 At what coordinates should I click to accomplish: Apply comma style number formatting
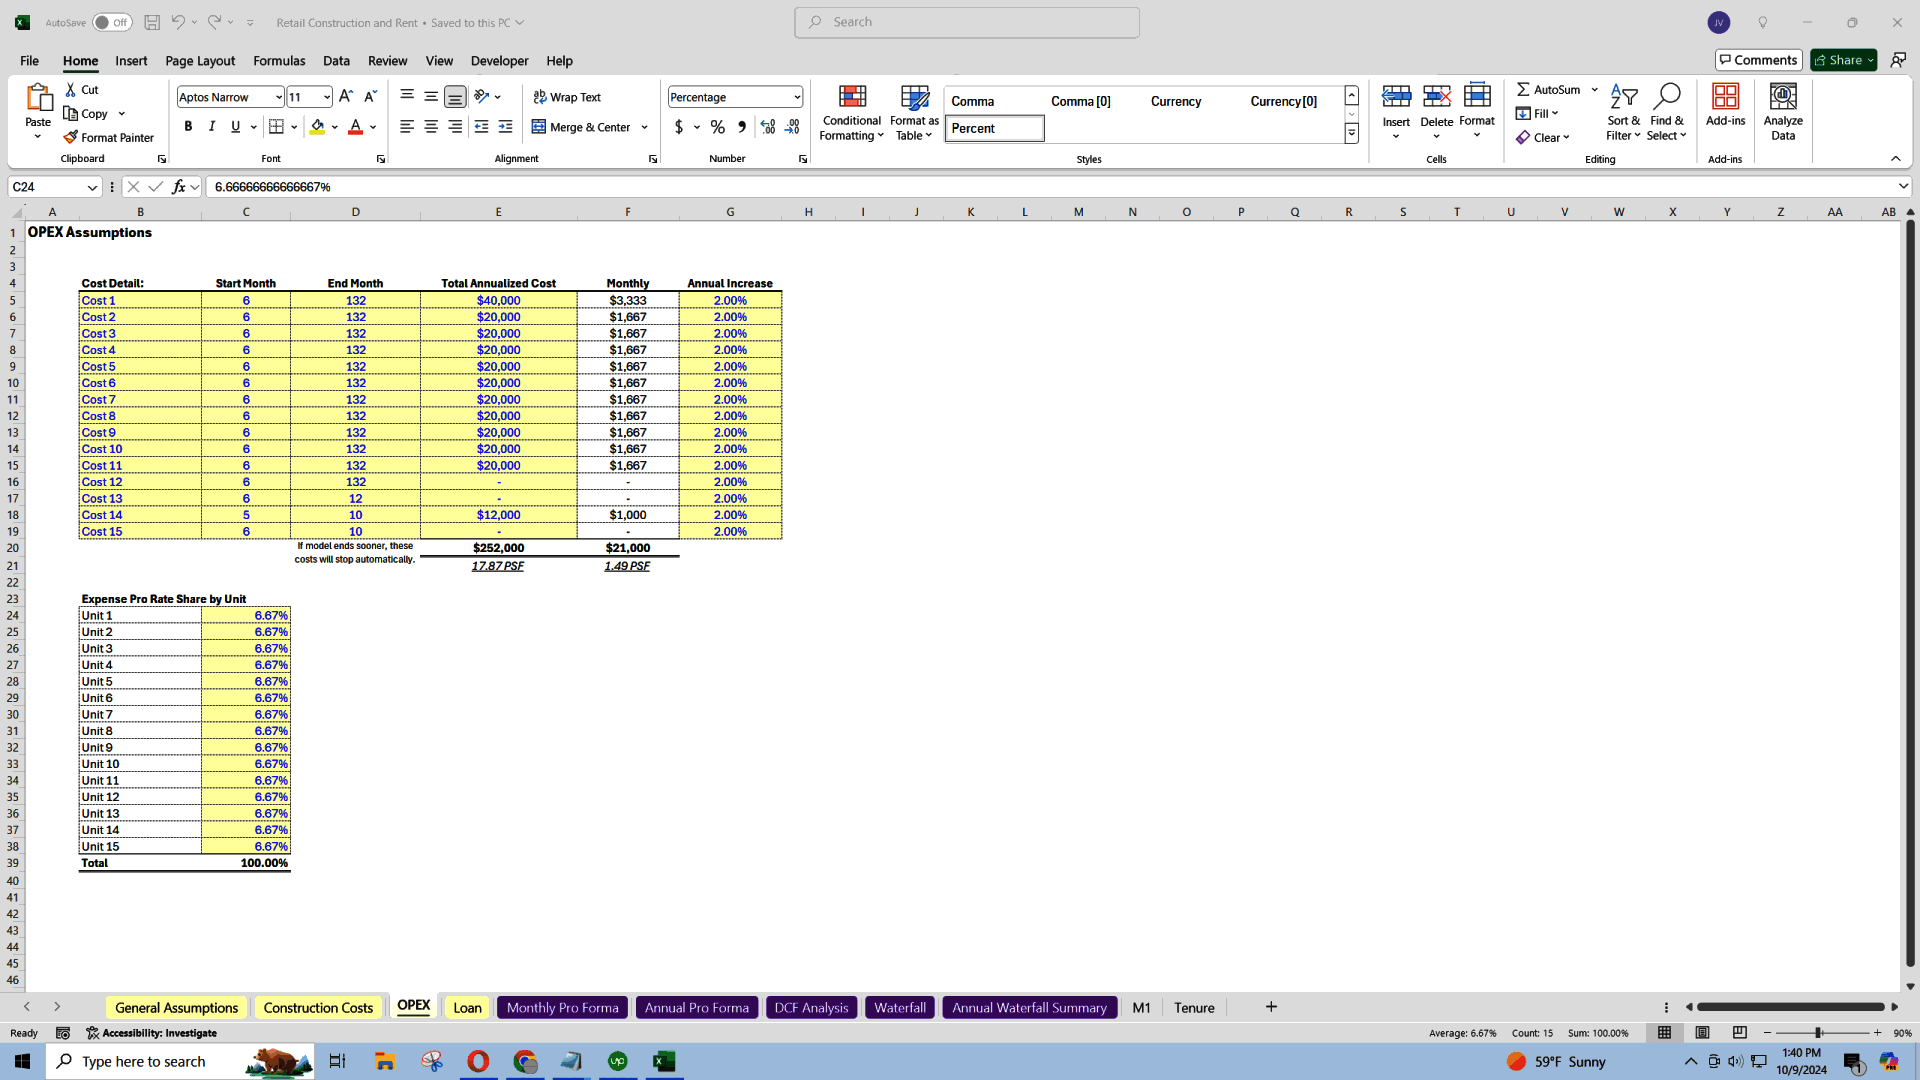[x=741, y=127]
